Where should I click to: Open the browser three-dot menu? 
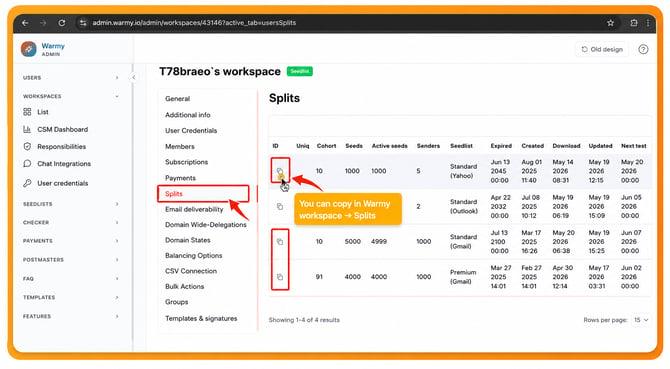pos(648,23)
